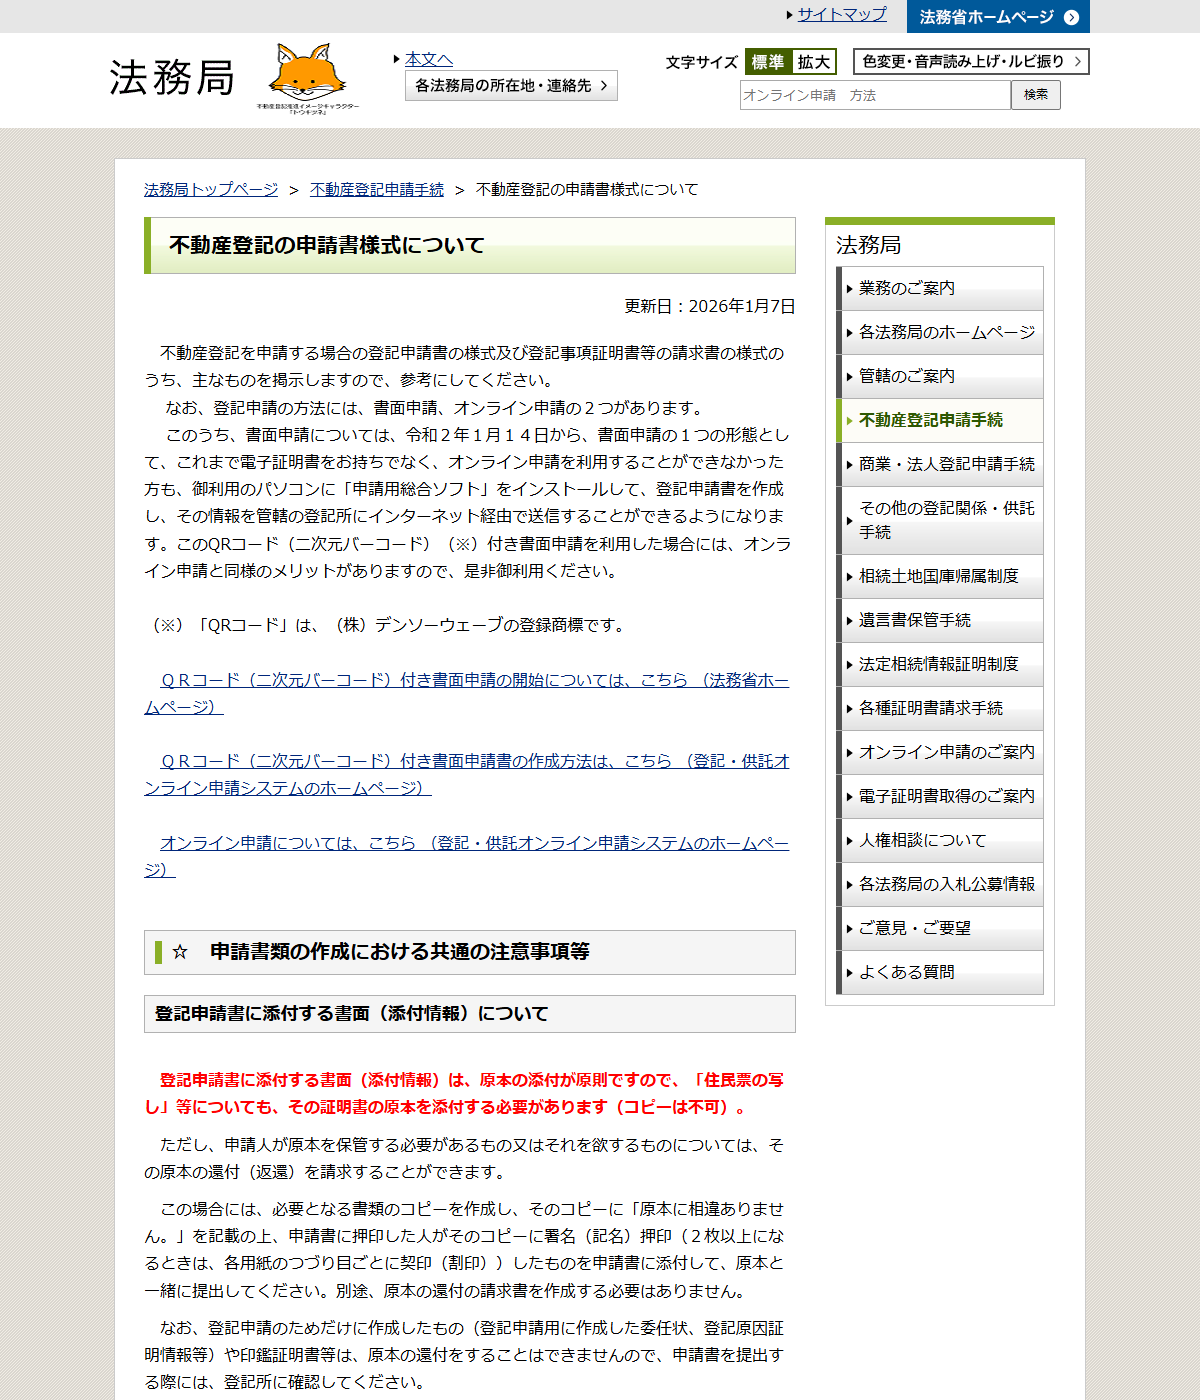Open sidebar menu 各法務局のホームページ
Viewport: 1200px width, 1400px height.
[940, 332]
